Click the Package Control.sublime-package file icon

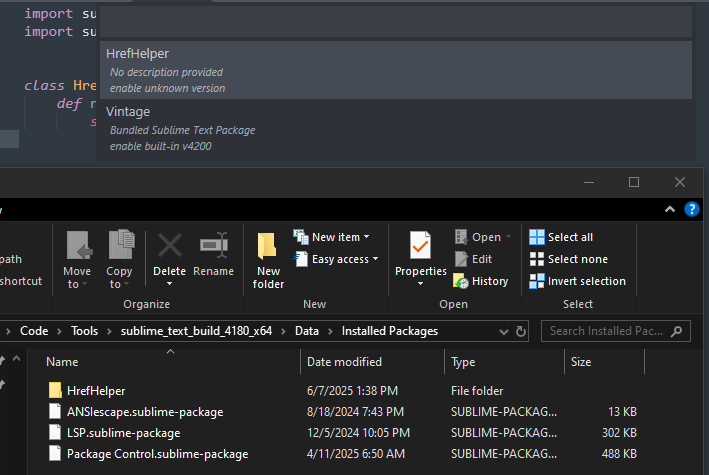click(x=55, y=454)
